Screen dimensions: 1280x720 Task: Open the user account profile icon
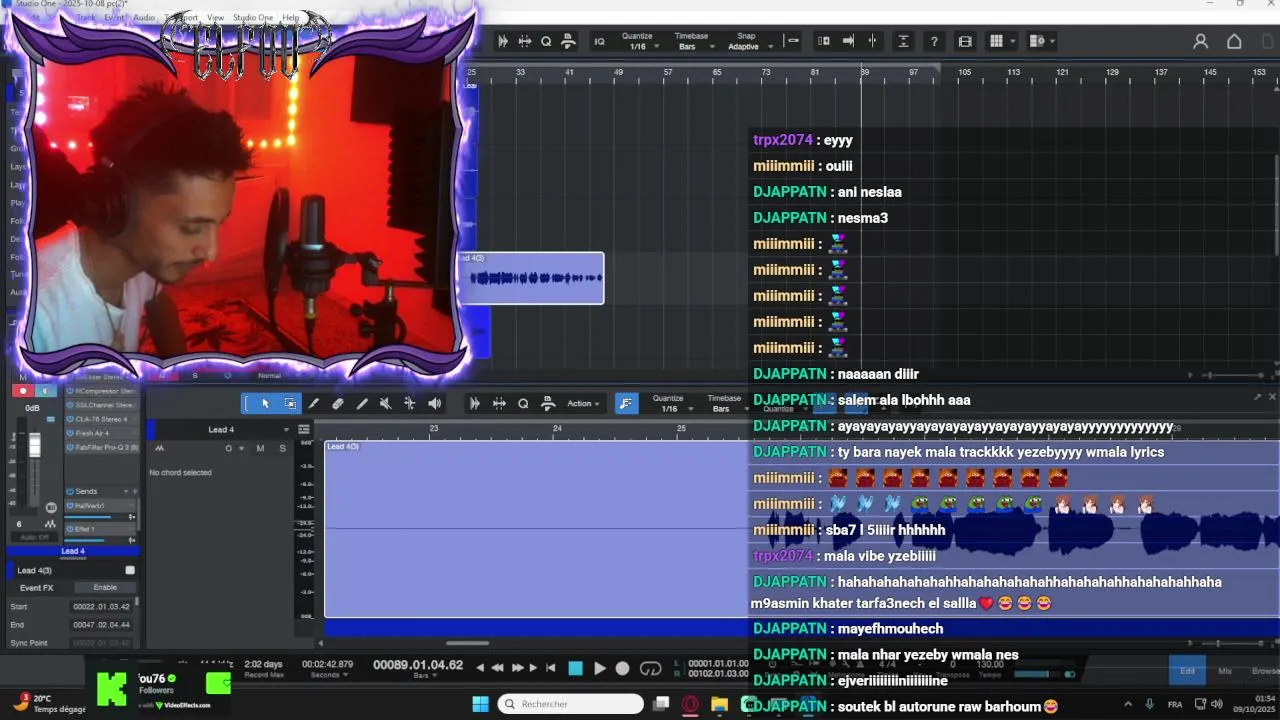pyautogui.click(x=1201, y=41)
